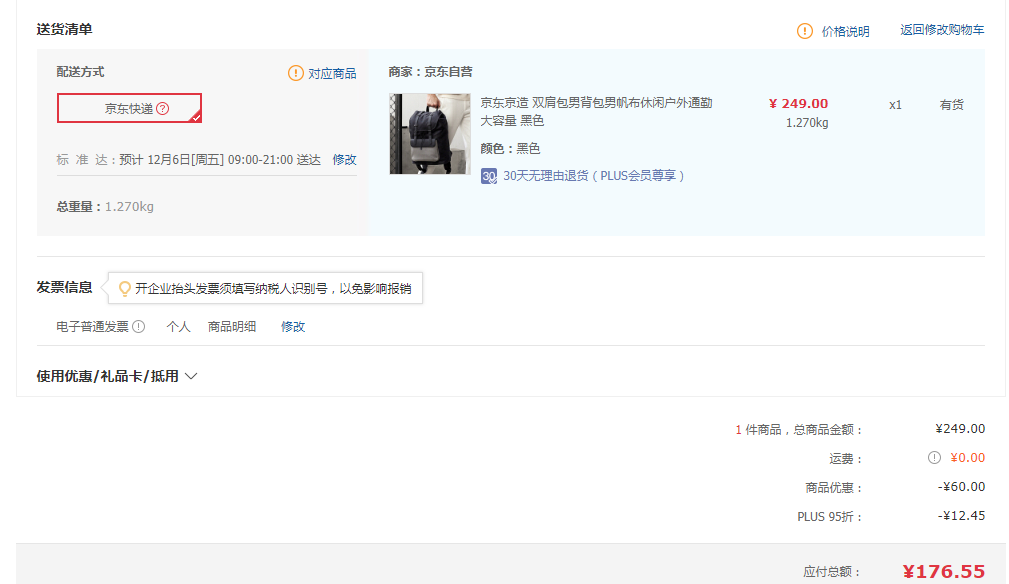Modify the invoice information
Viewport: 1009px width, 584px height.
pos(293,327)
